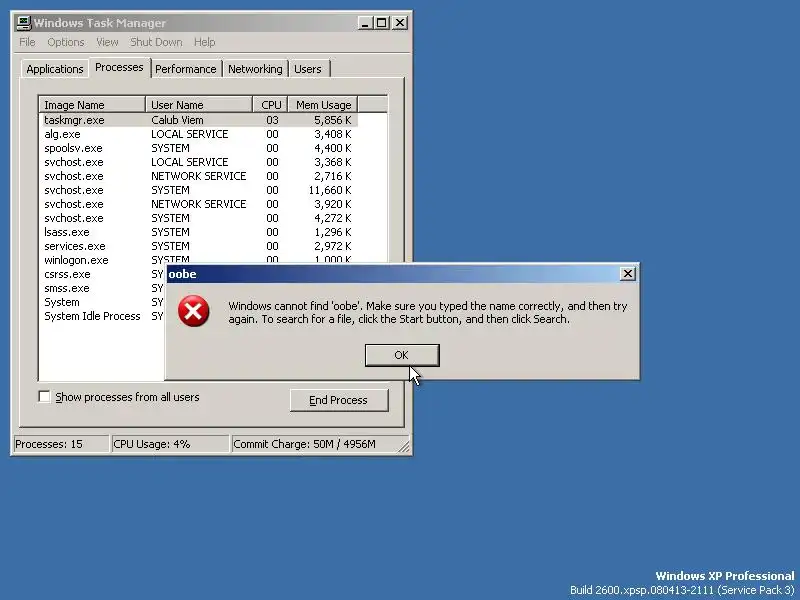This screenshot has height=600, width=800.
Task: Switch to the Applications tab
Action: pyautogui.click(x=55, y=69)
